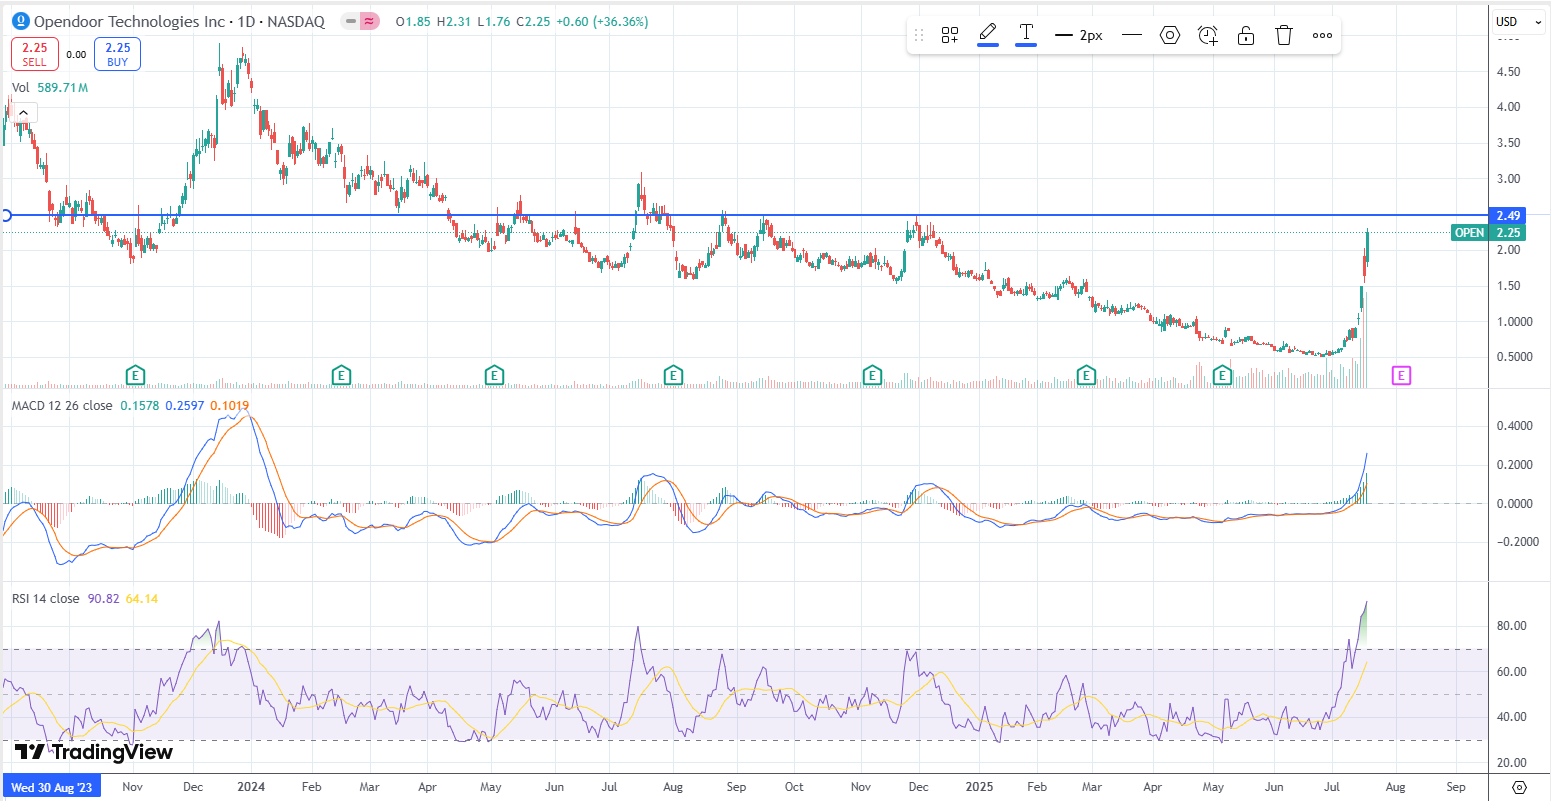Open the USD currency selector
This screenshot has height=801, width=1551.
[1510, 22]
